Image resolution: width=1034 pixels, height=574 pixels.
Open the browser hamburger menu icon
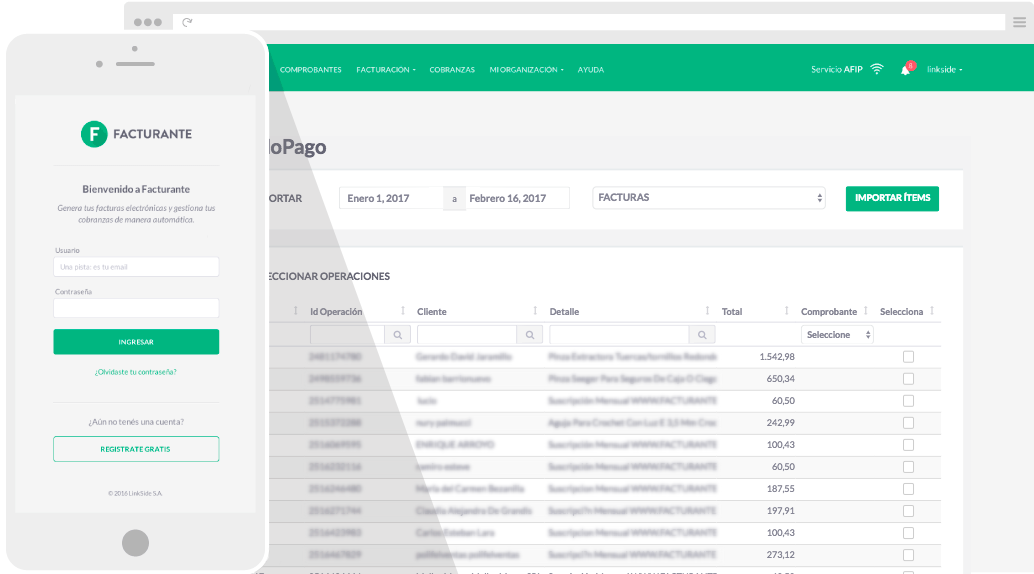tap(1019, 22)
